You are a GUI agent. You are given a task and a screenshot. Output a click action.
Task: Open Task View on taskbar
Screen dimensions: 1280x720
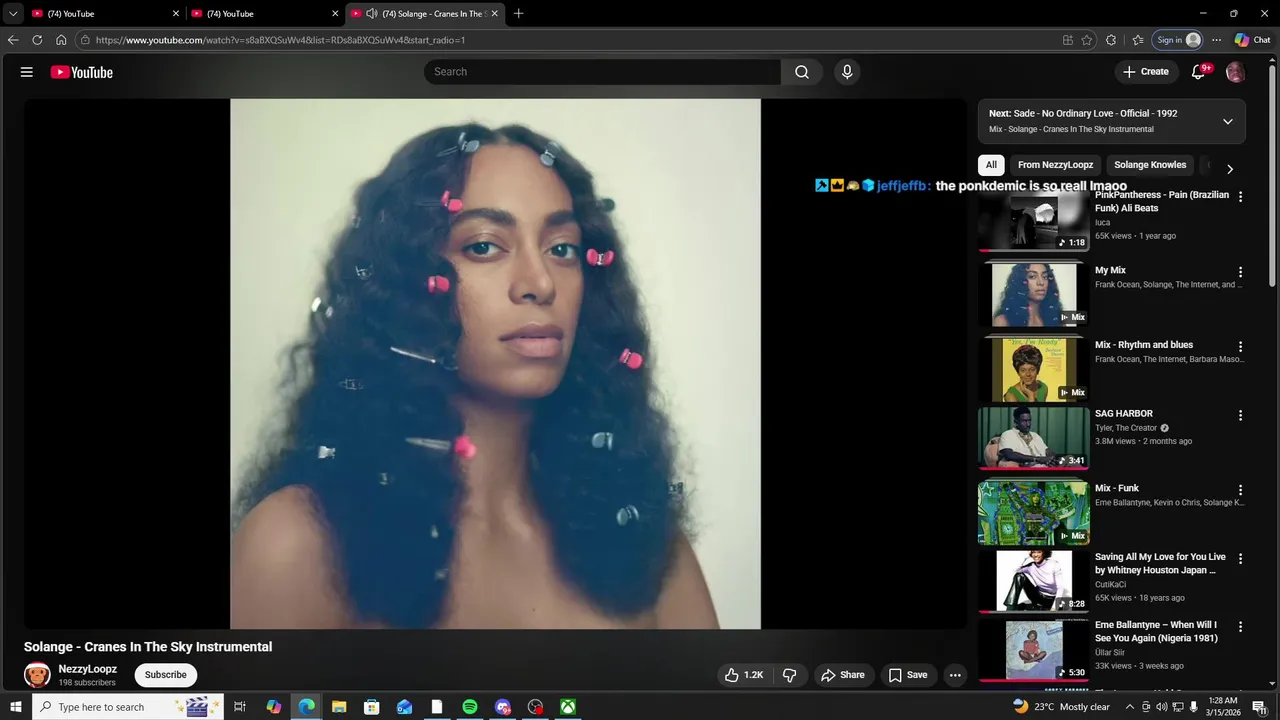point(240,707)
